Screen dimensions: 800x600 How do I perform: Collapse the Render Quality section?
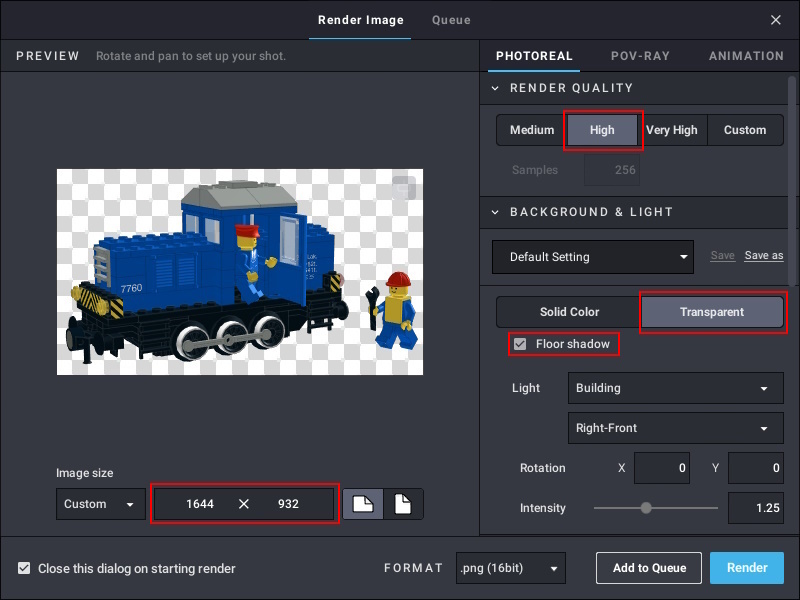(495, 88)
